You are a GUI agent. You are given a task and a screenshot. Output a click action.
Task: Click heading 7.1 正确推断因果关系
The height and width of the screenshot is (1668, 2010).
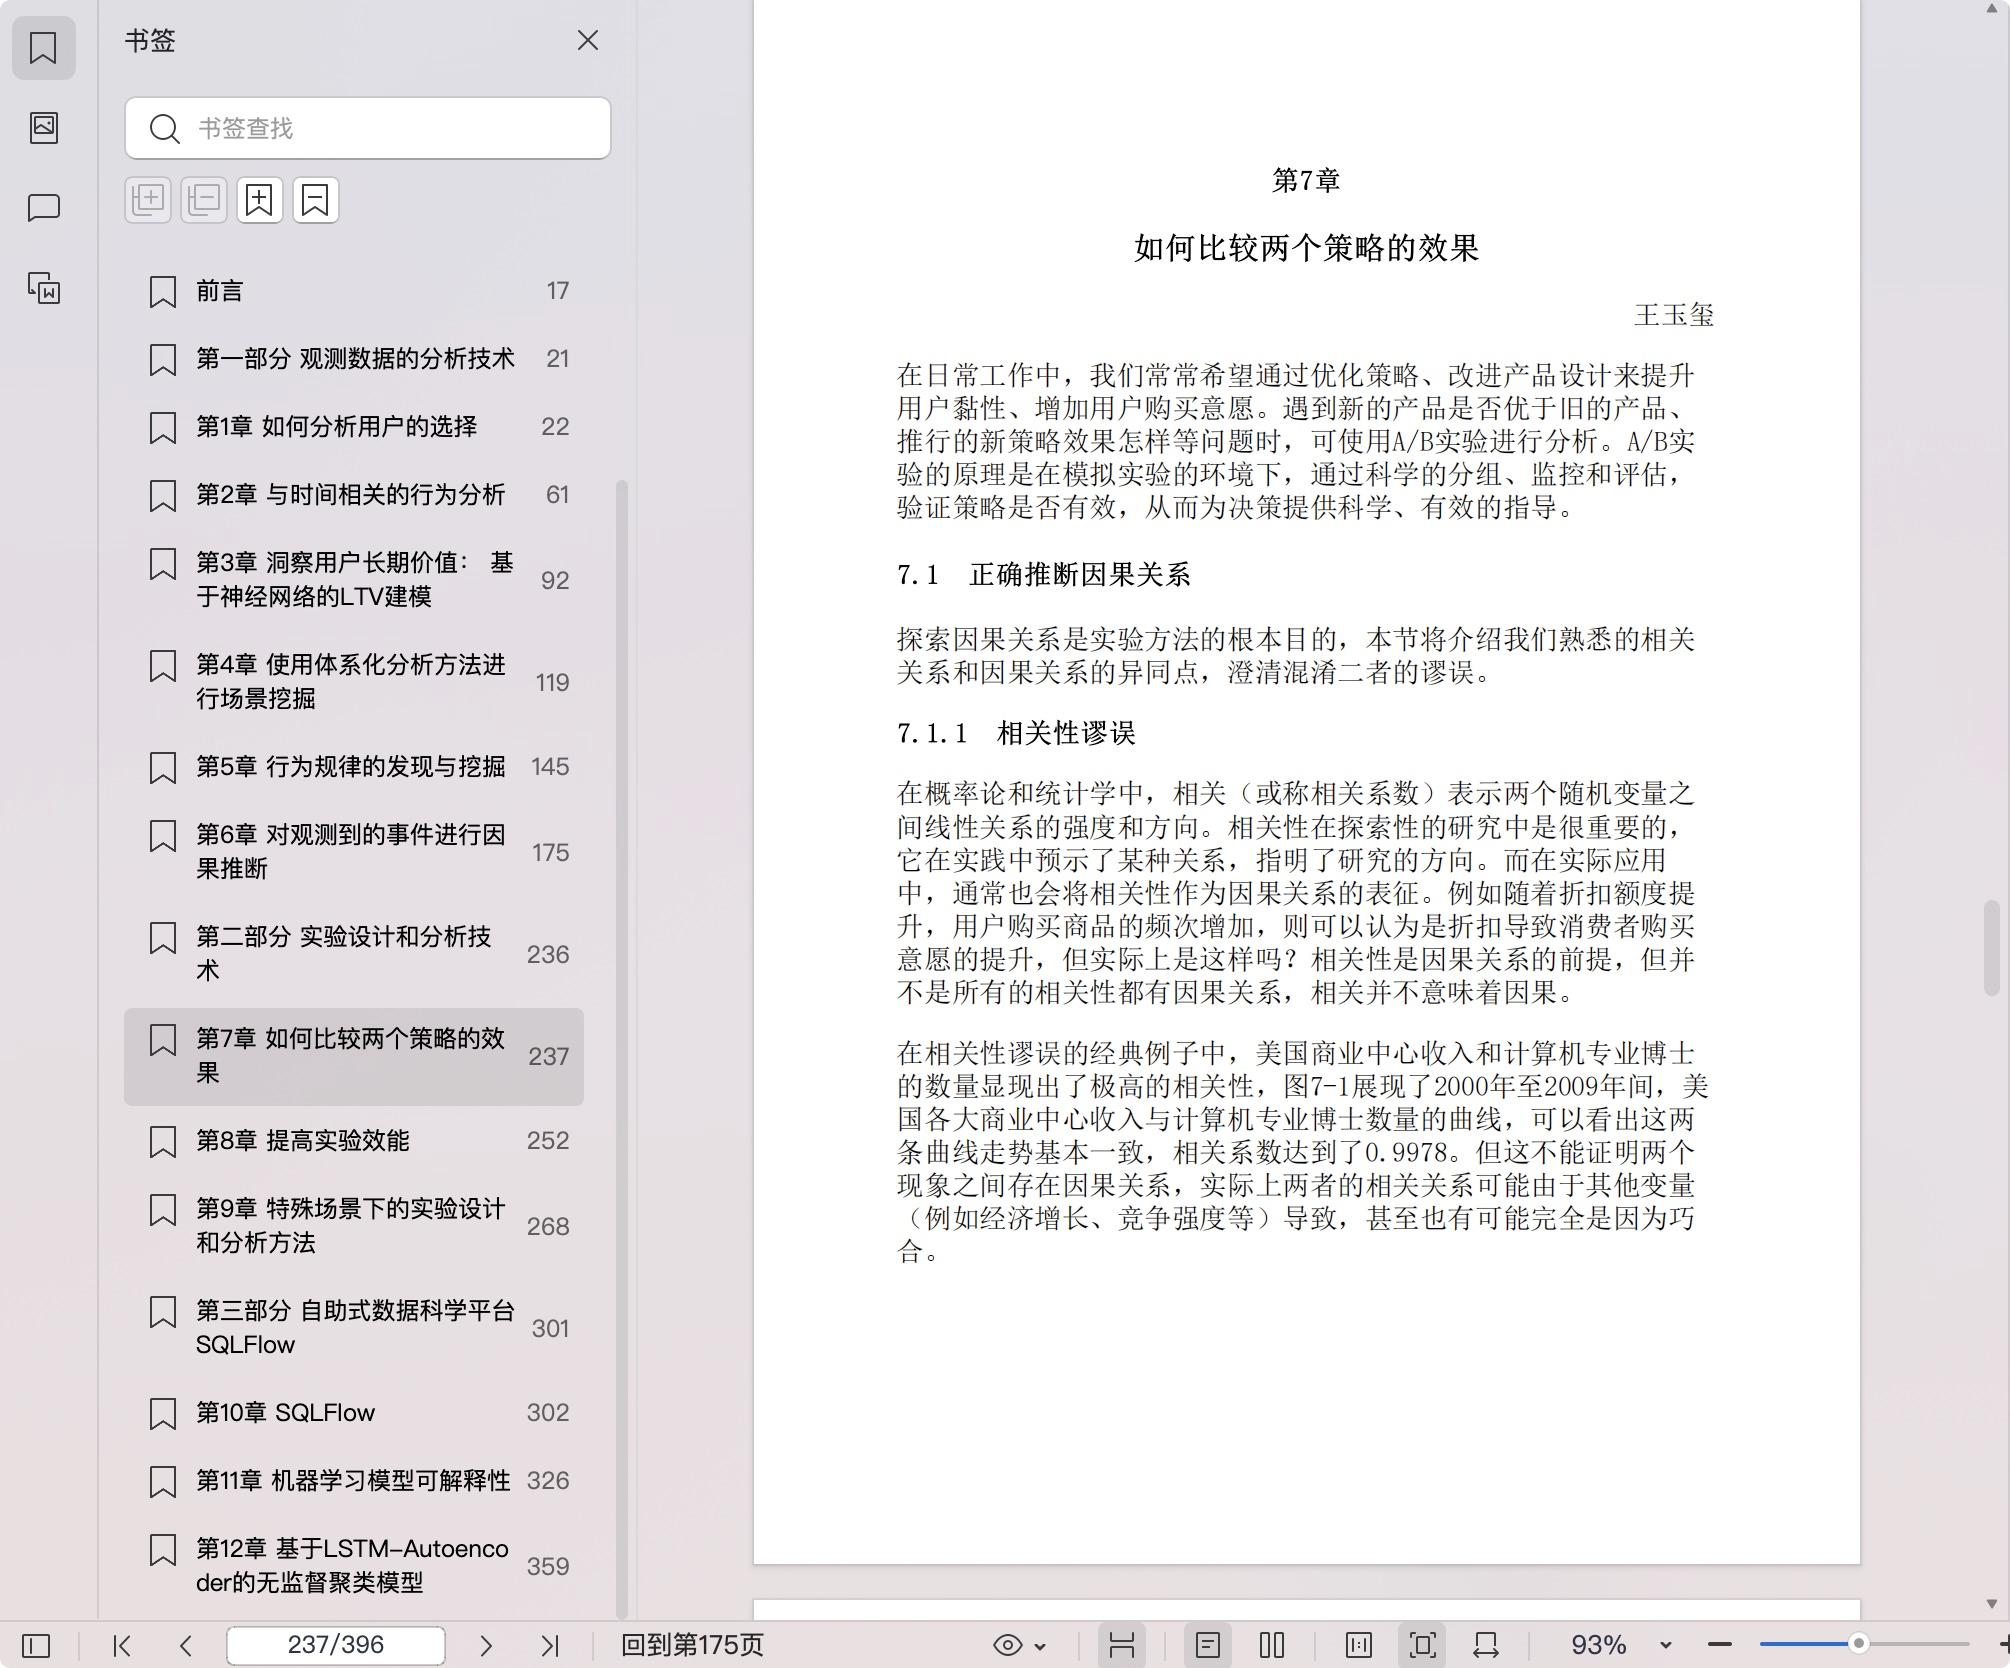(x=1043, y=575)
